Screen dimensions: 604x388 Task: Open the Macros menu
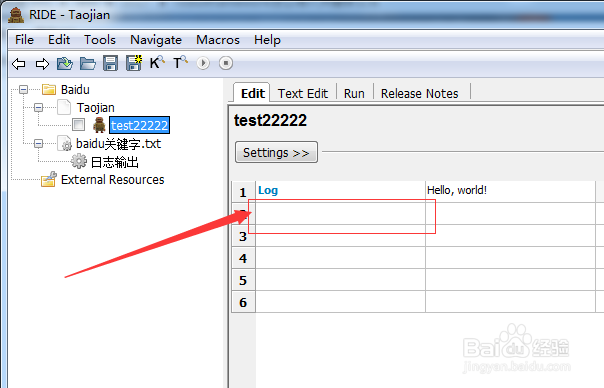point(218,40)
